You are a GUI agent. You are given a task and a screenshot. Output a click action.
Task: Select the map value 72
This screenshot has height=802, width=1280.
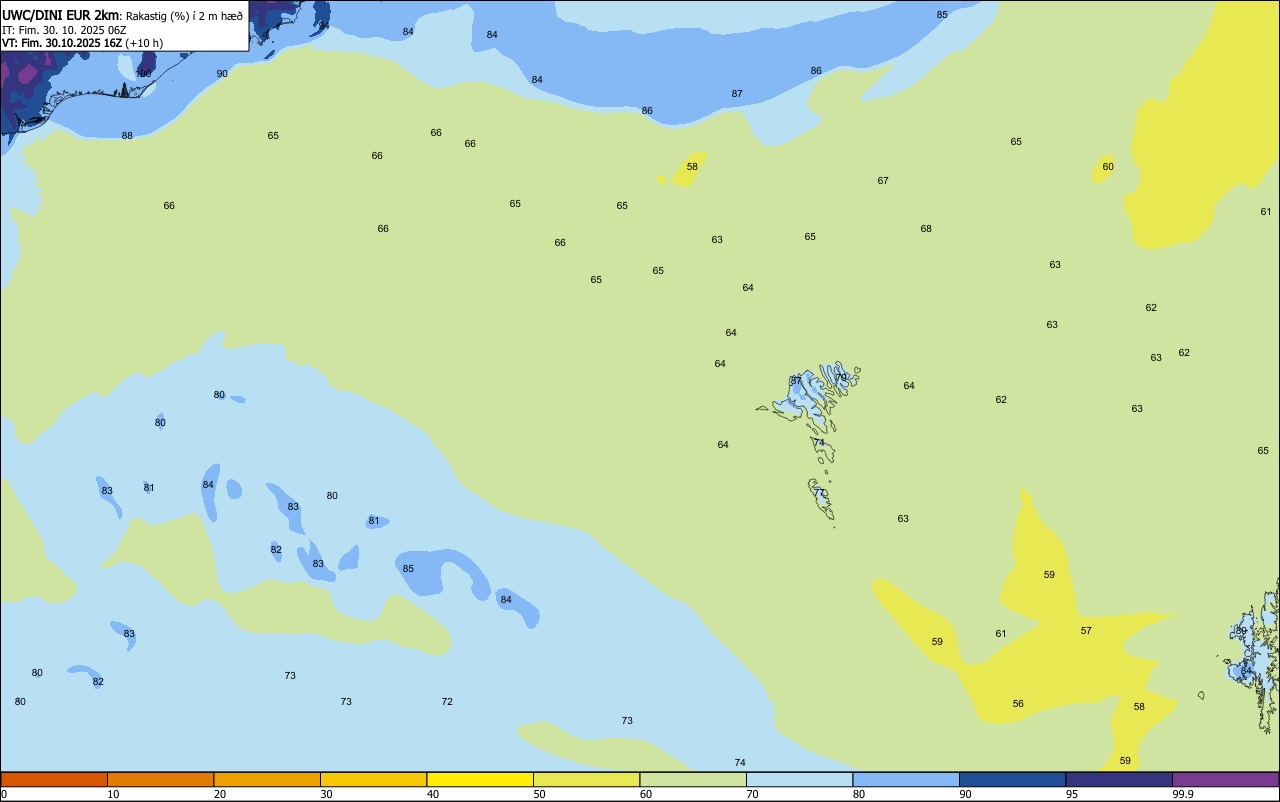447,702
